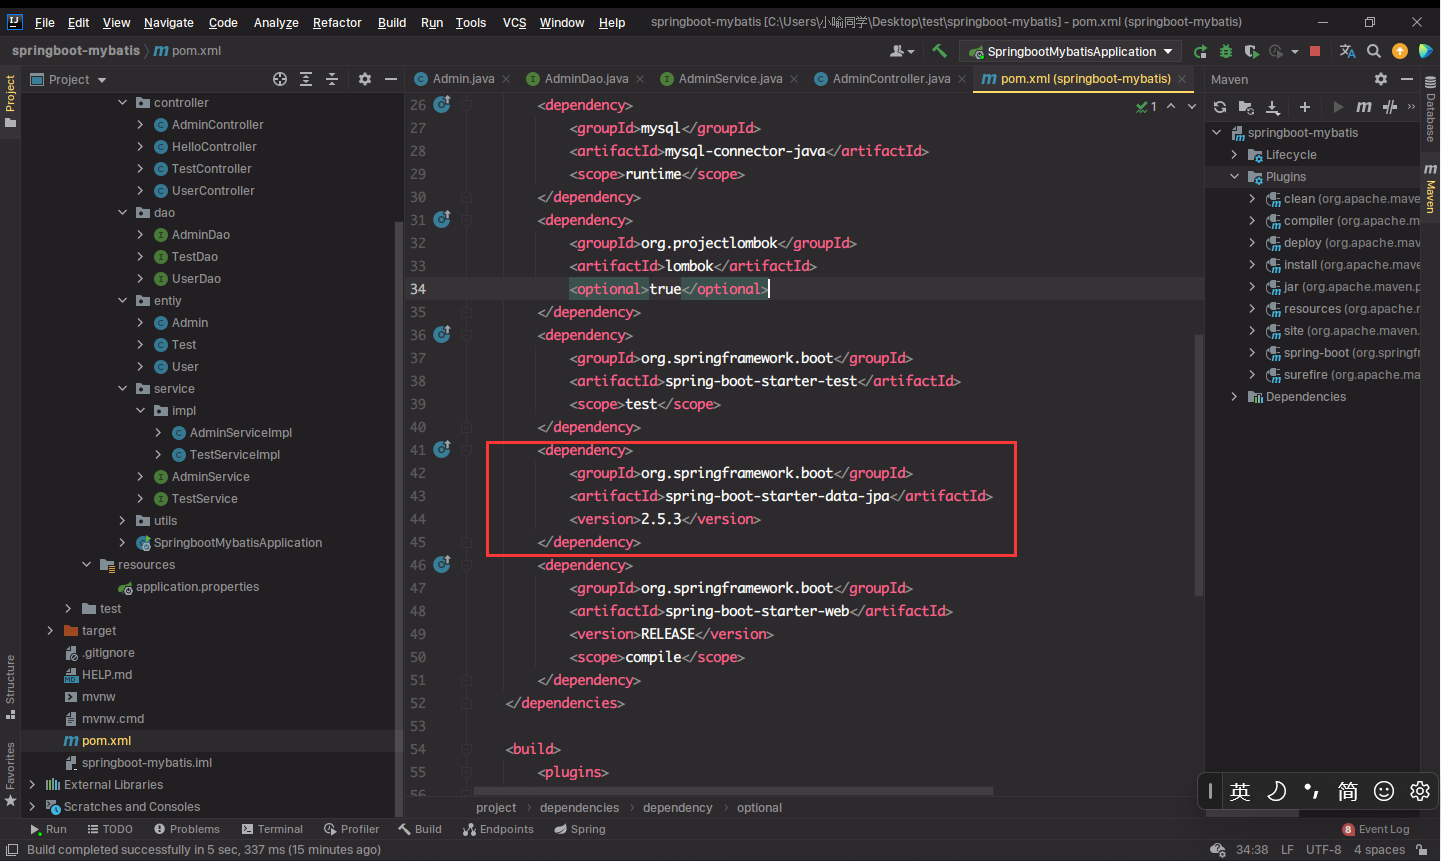Open the Event Log
This screenshot has width=1441, height=861.
coord(1376,829)
